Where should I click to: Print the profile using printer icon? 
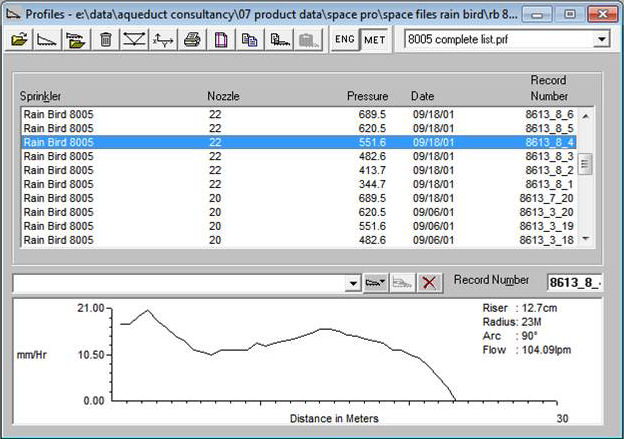[x=192, y=39]
